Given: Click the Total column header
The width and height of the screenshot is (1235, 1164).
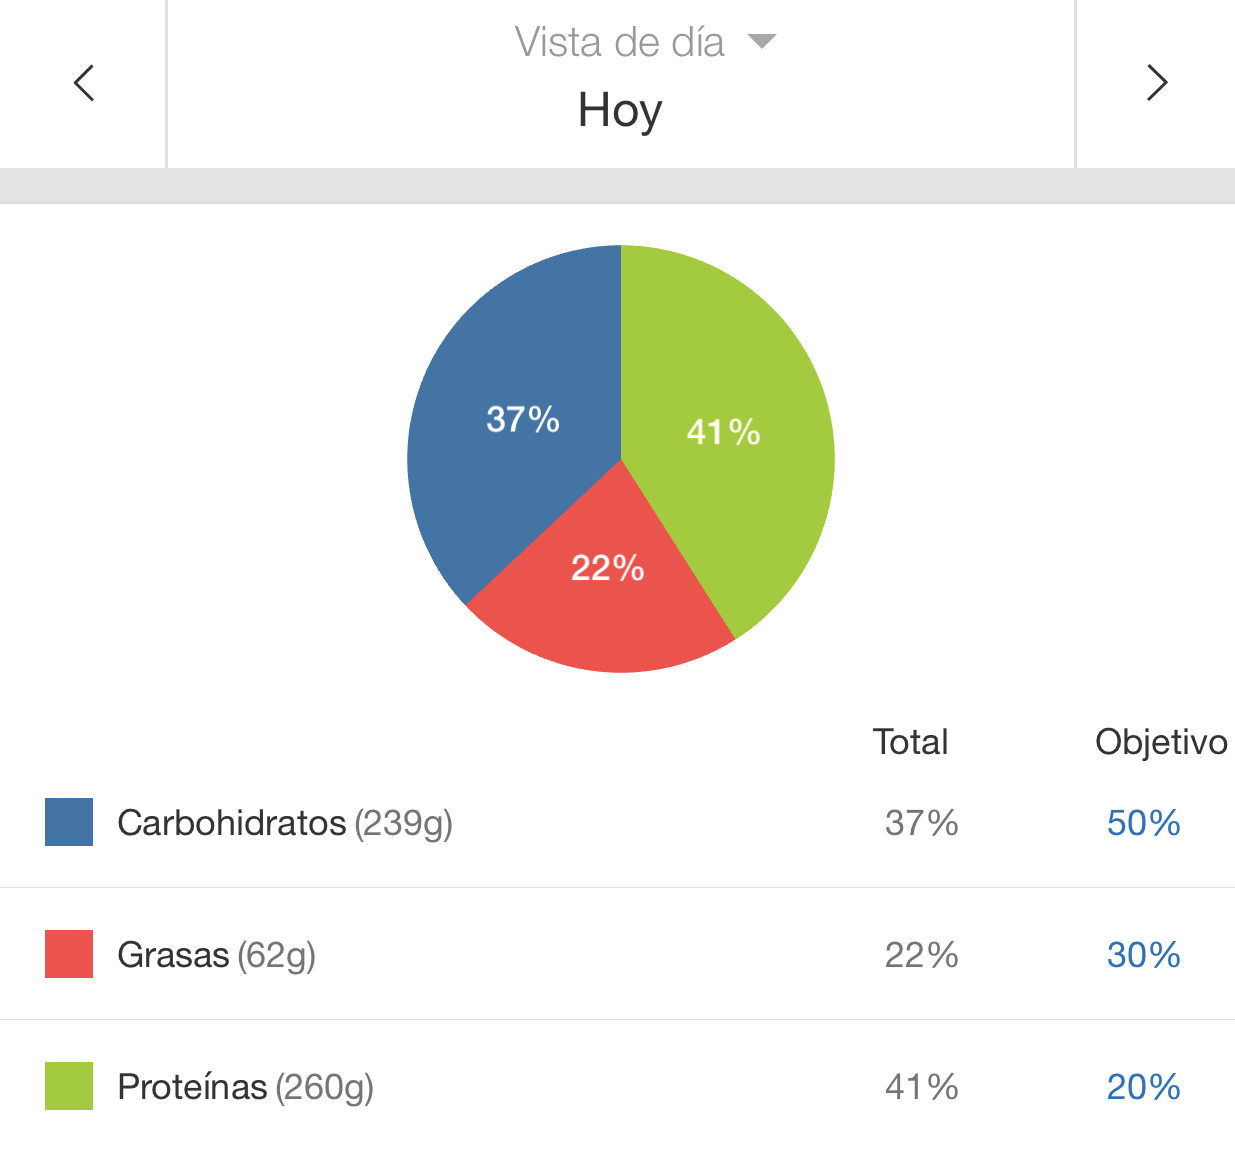Looking at the screenshot, I should pos(910,742).
